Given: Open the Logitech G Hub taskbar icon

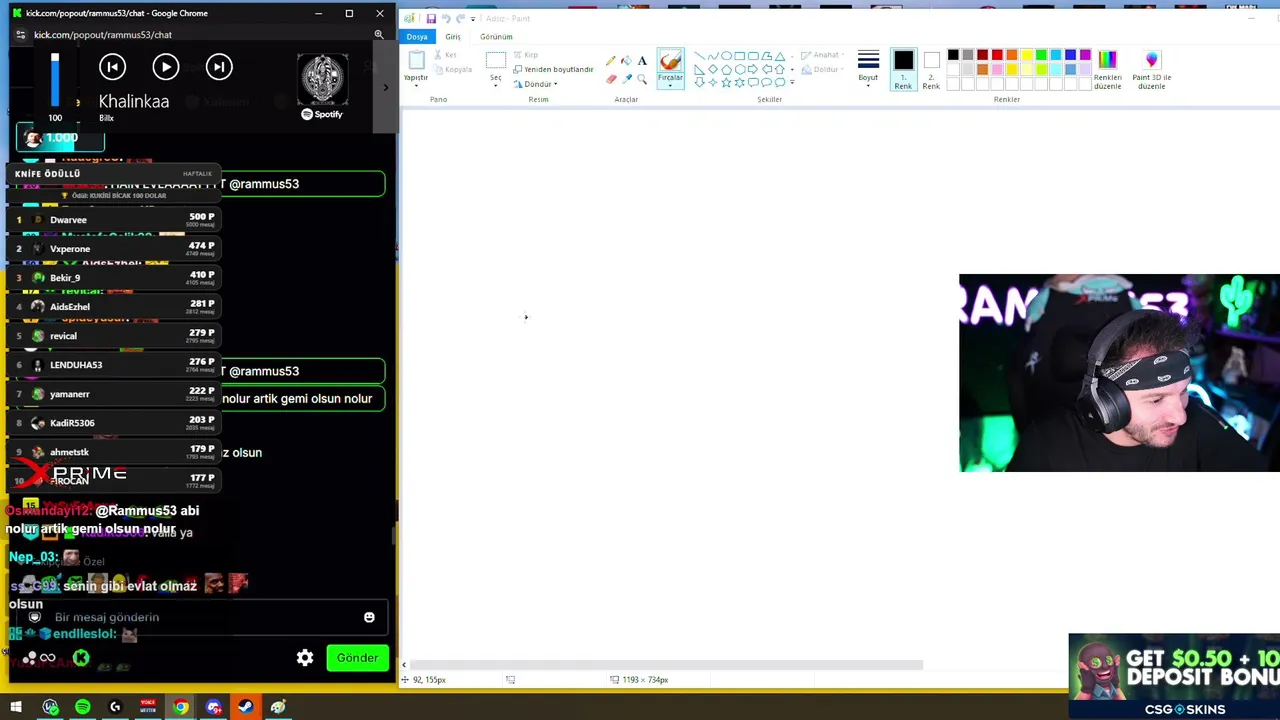Looking at the screenshot, I should (115, 707).
